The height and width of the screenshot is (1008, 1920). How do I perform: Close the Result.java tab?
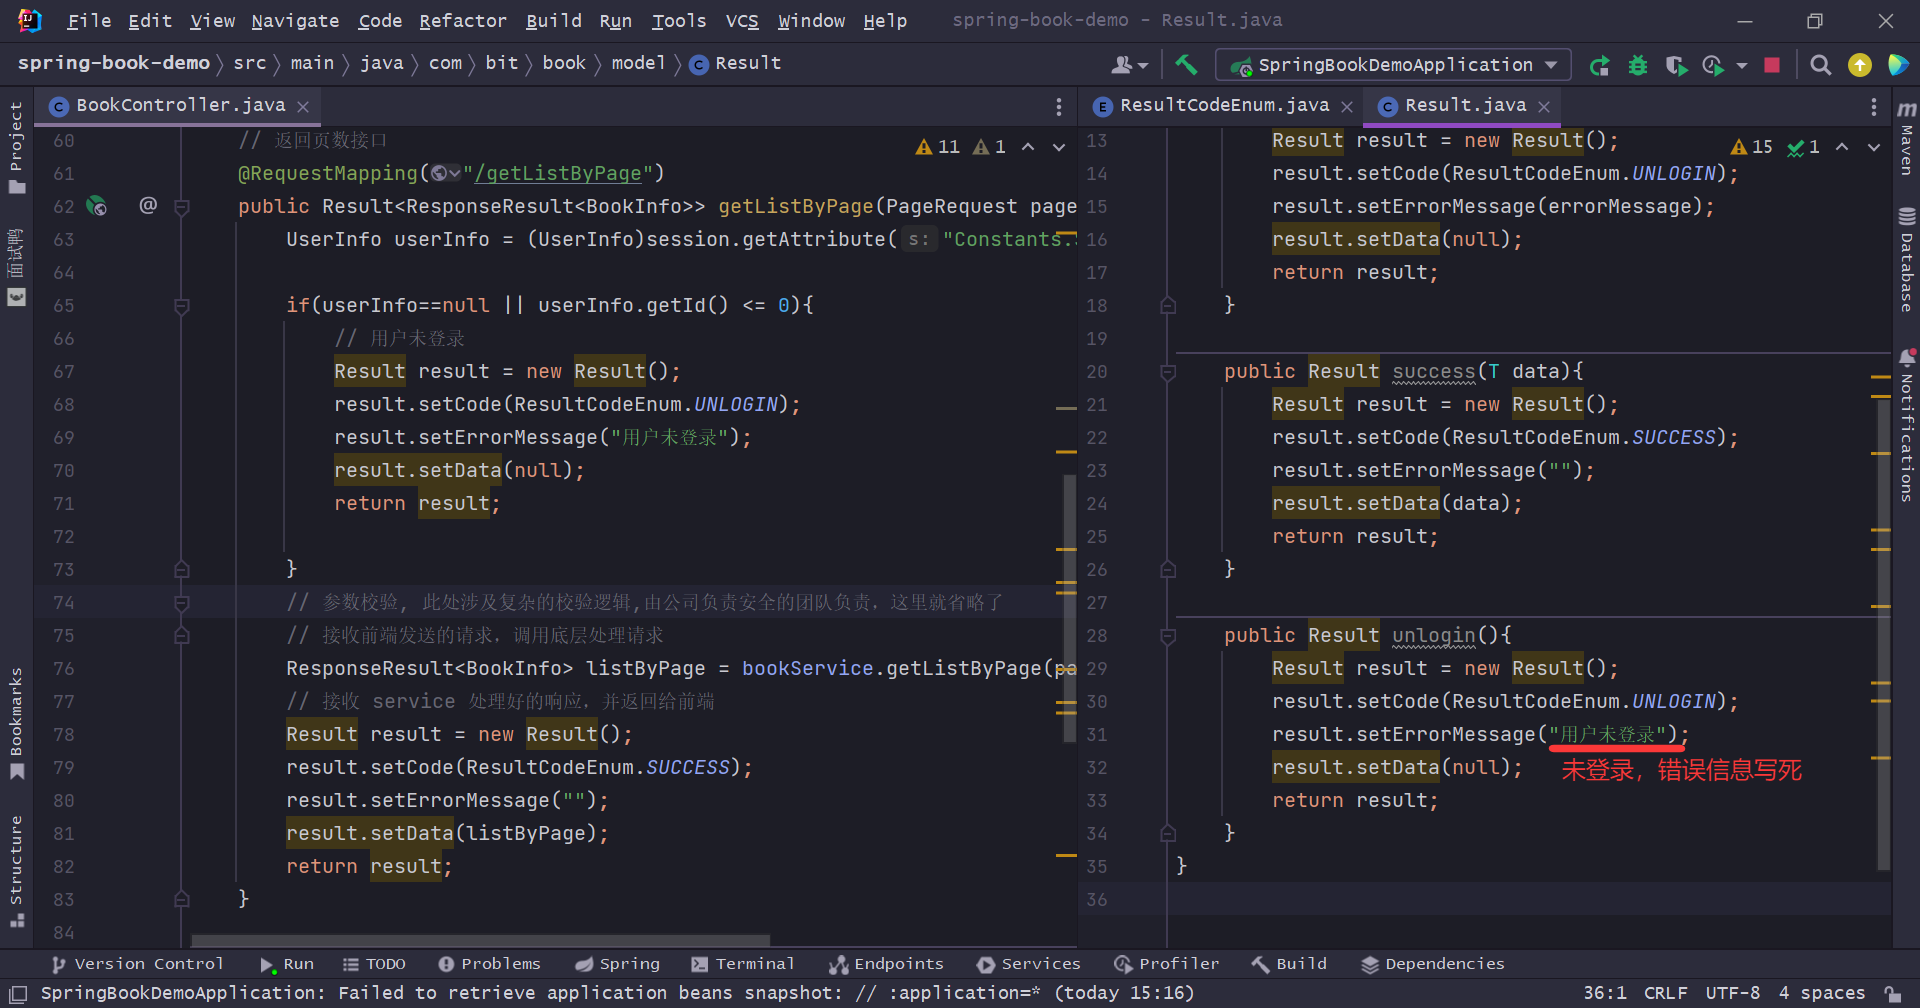coord(1544,106)
